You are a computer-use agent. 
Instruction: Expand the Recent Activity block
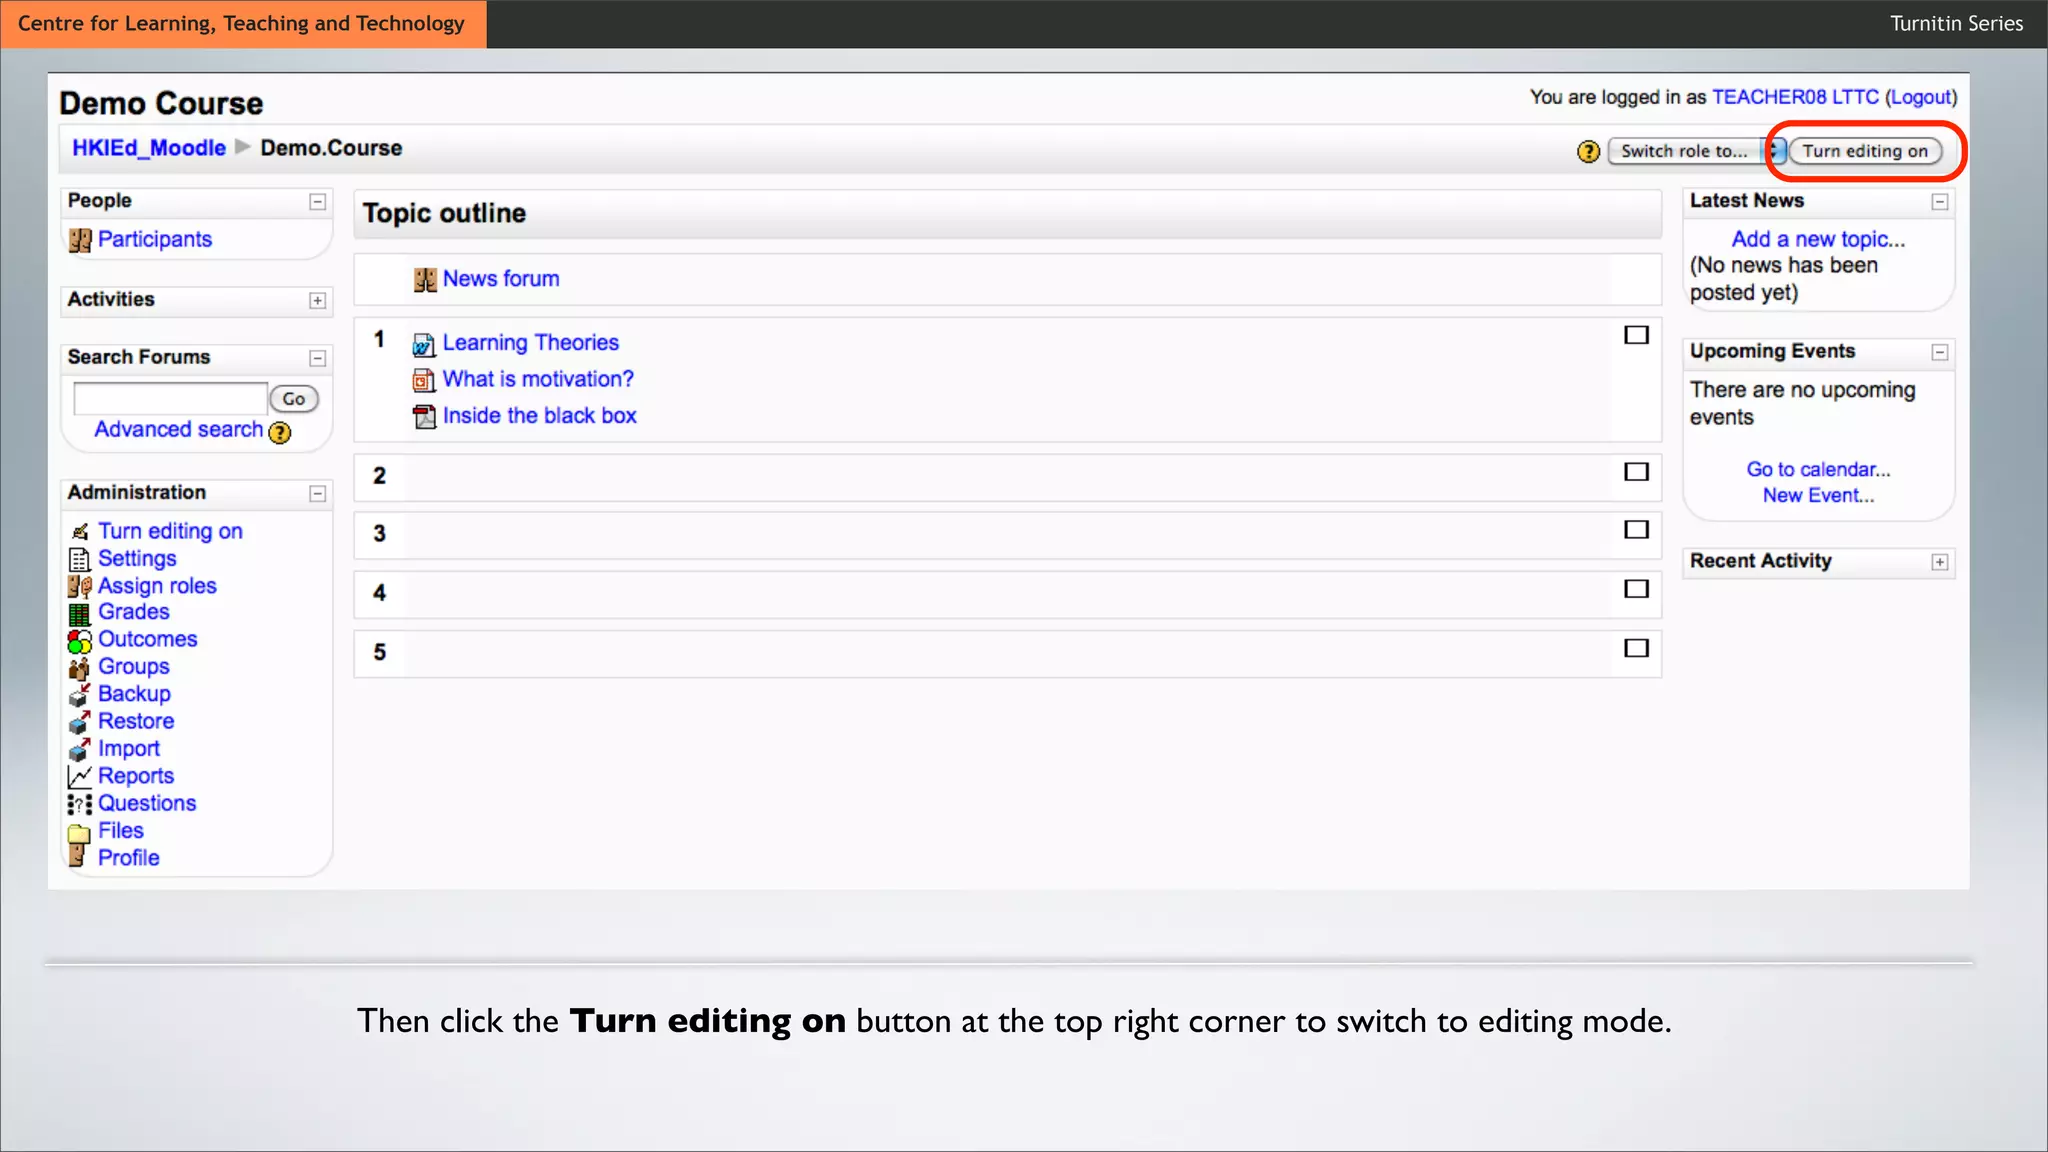click(x=1939, y=562)
